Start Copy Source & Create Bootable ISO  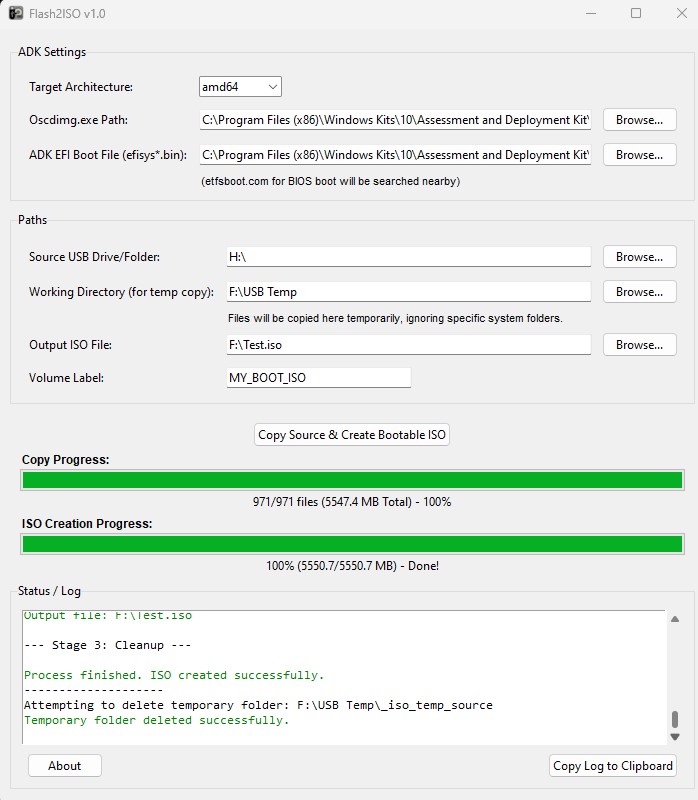point(352,435)
